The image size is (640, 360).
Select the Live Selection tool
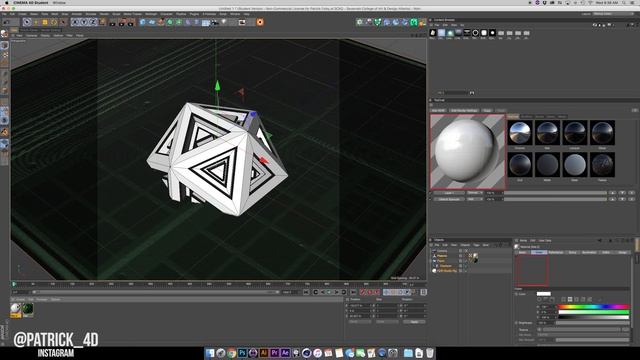[x=27, y=22]
